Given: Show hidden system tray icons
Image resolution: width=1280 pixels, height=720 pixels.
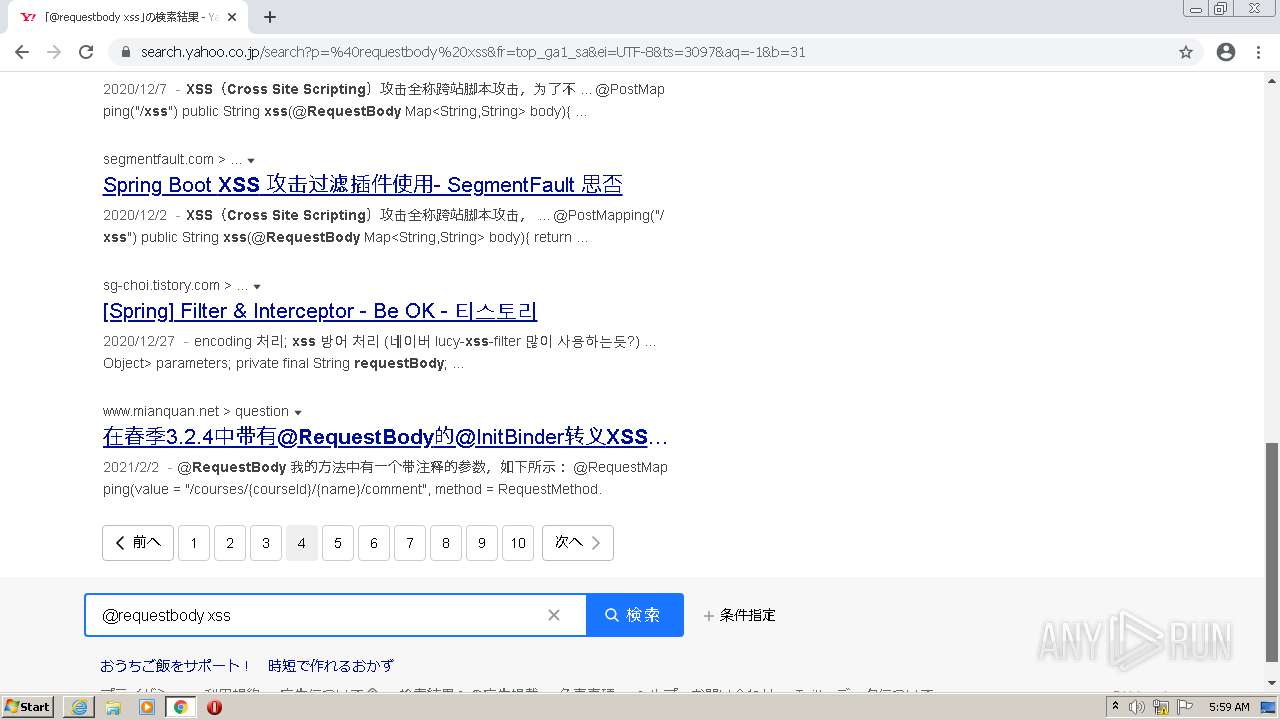Looking at the screenshot, I should [x=1115, y=707].
